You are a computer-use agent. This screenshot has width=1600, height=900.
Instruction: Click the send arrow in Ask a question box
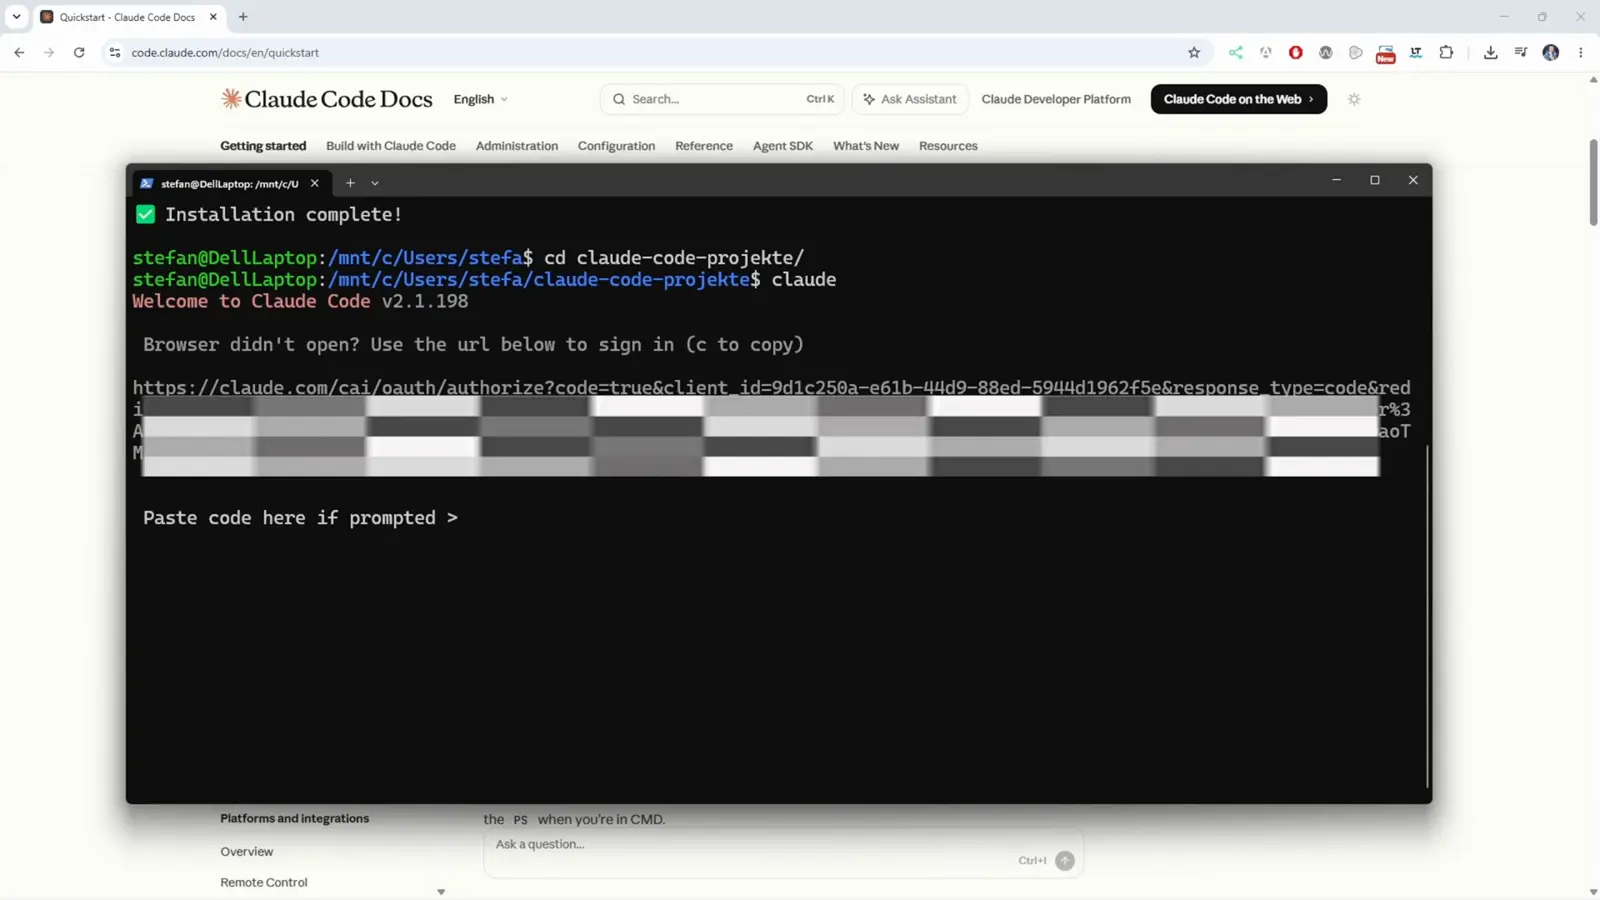[x=1065, y=861]
